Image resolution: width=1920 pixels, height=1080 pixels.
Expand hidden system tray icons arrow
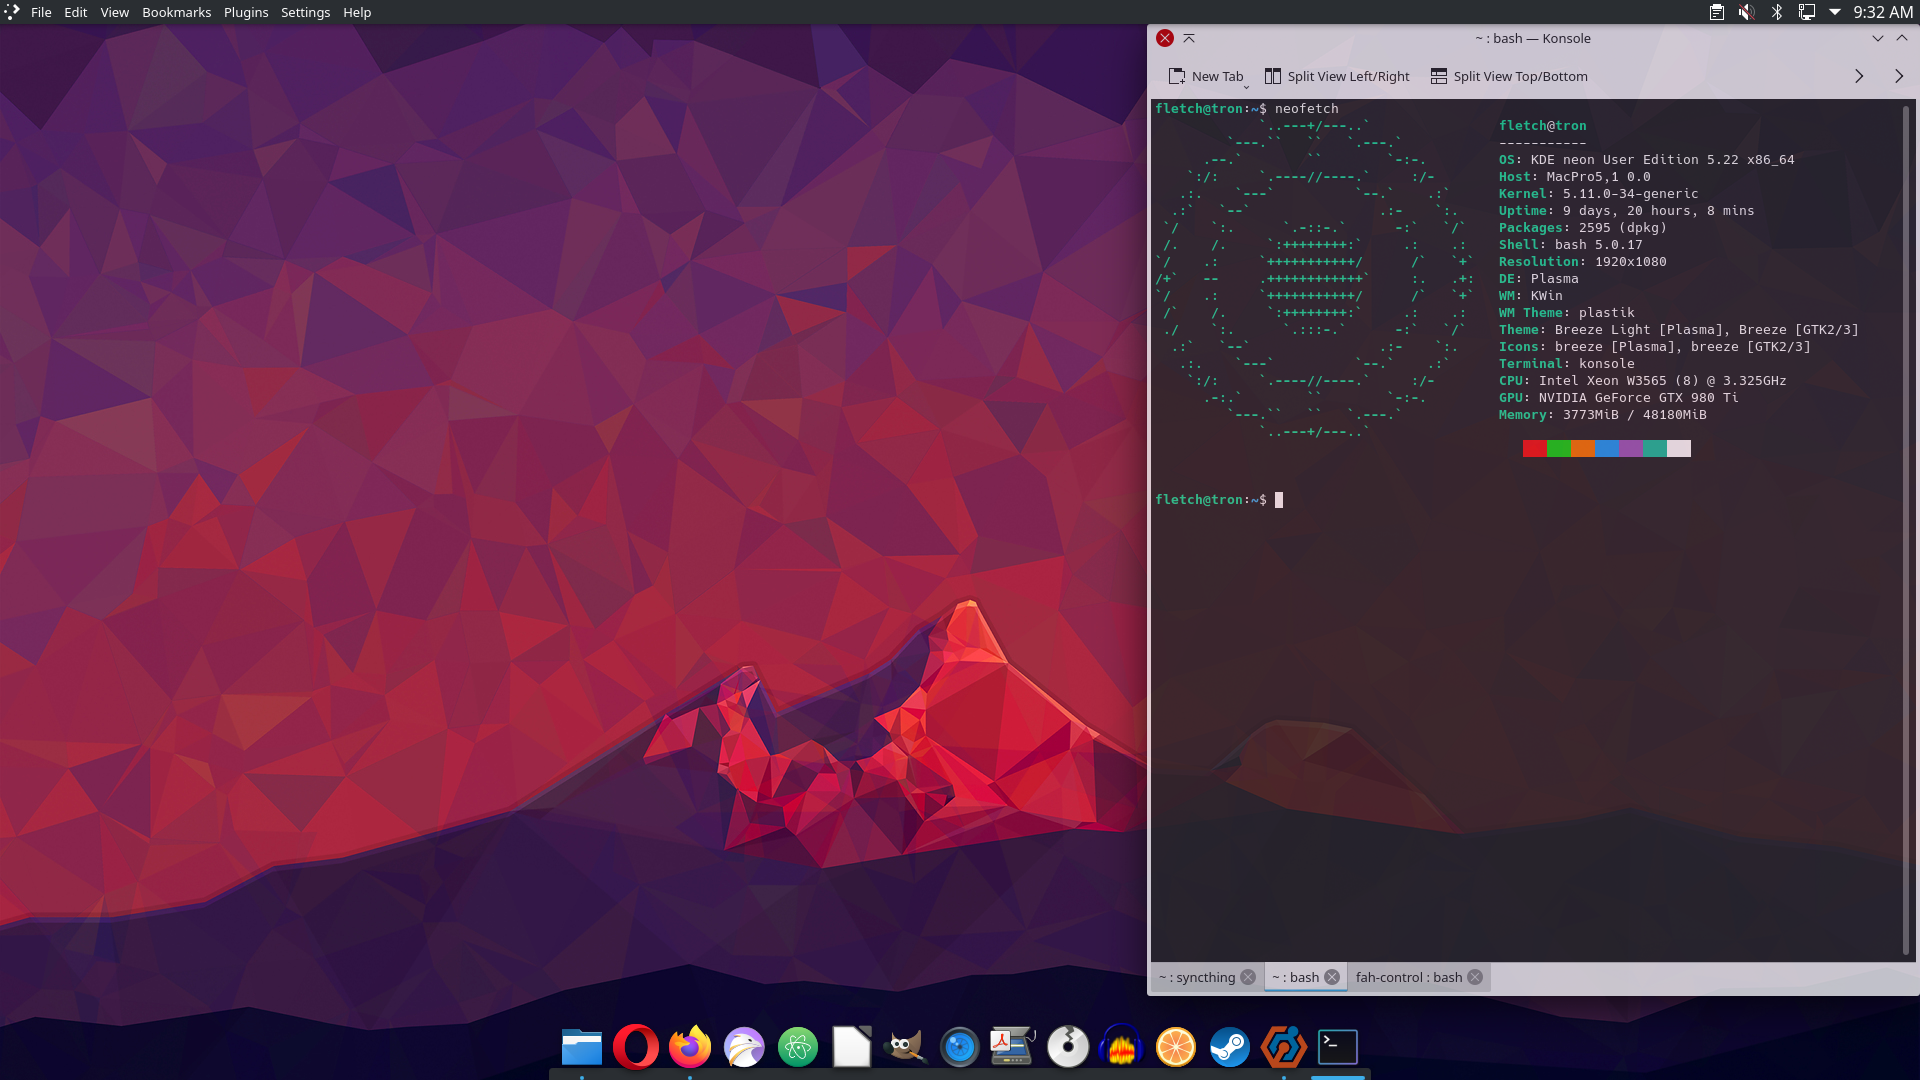pyautogui.click(x=1835, y=12)
